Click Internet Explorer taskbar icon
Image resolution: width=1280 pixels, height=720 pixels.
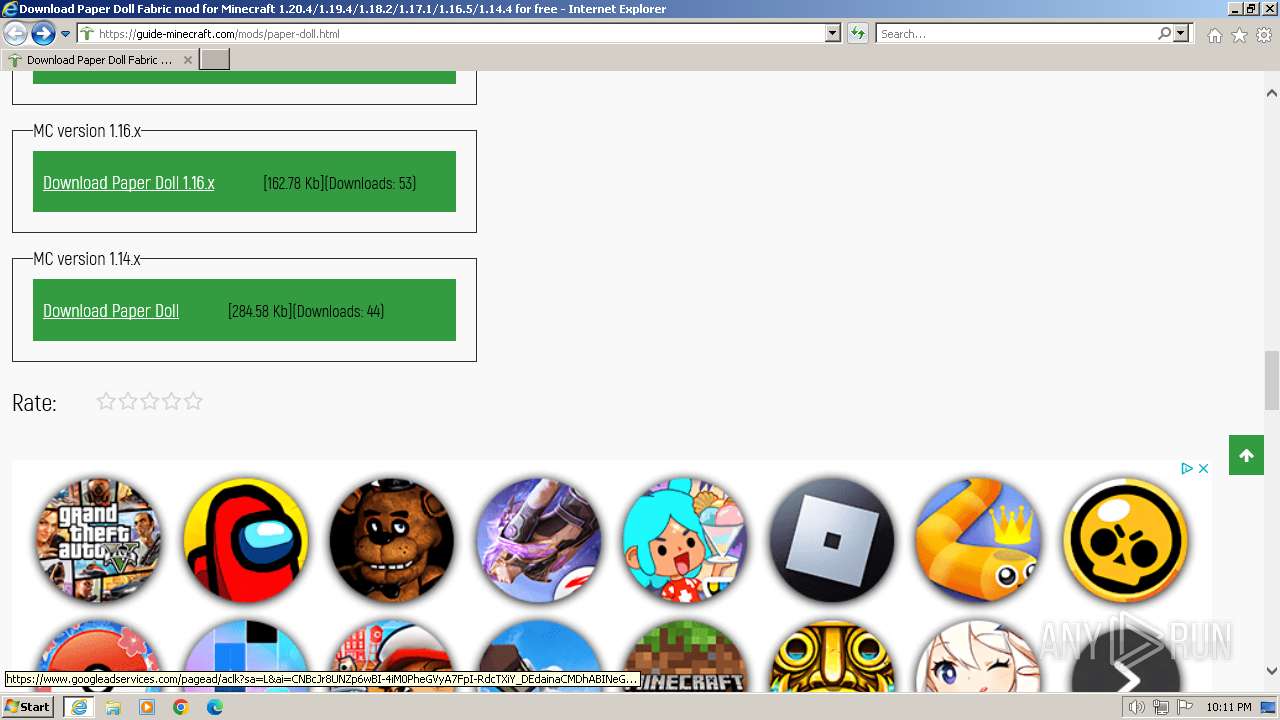click(78, 707)
